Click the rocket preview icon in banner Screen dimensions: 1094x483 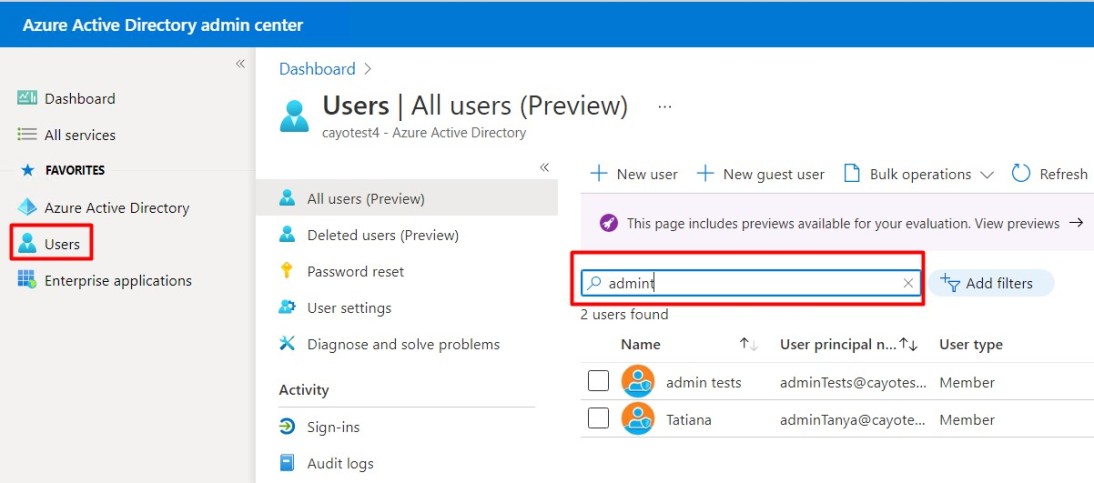(608, 223)
